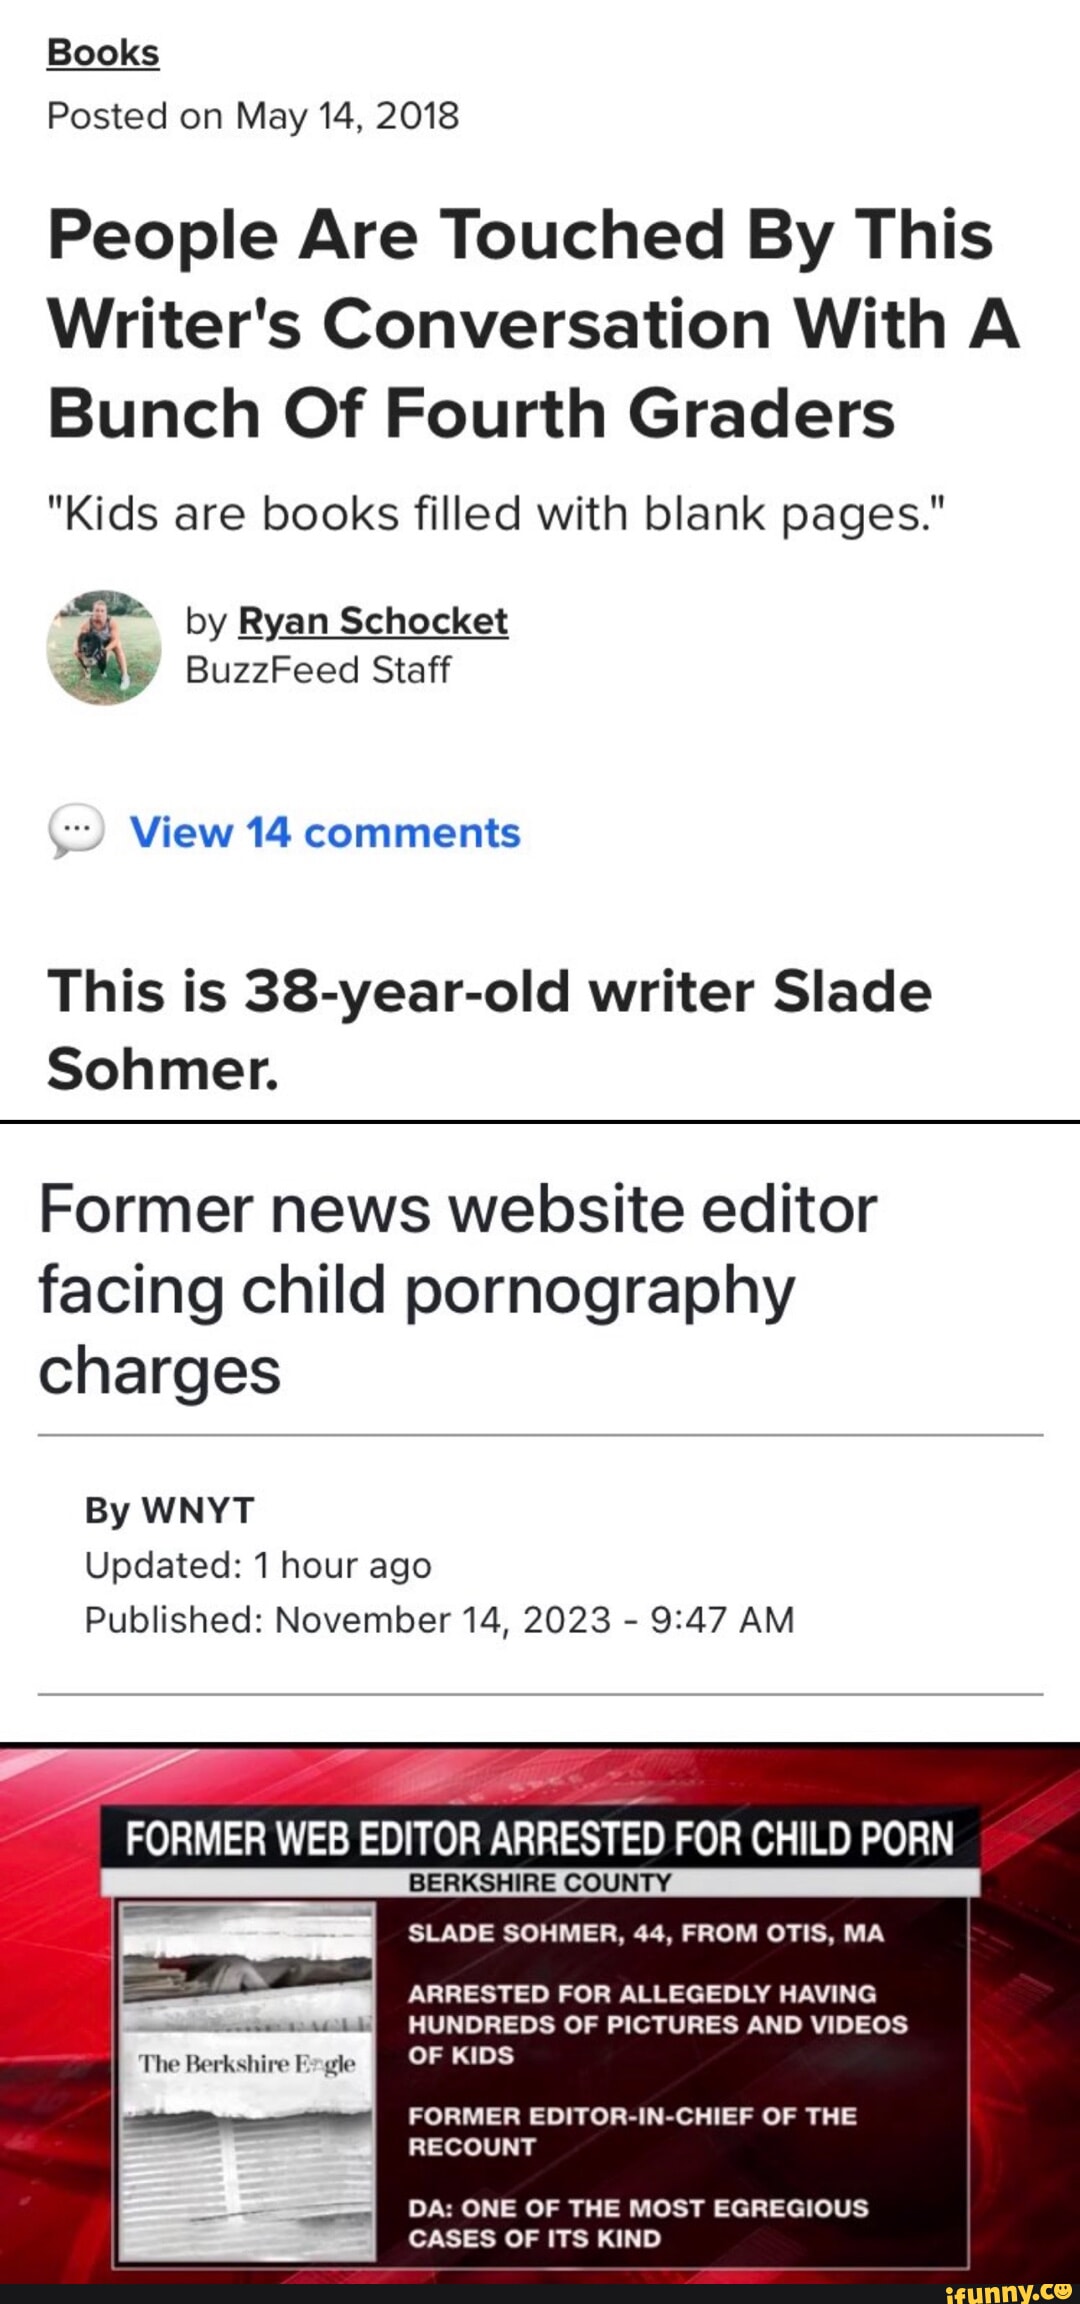Click the speech bubble comments icon
The width and height of the screenshot is (1080, 2304).
(x=76, y=833)
